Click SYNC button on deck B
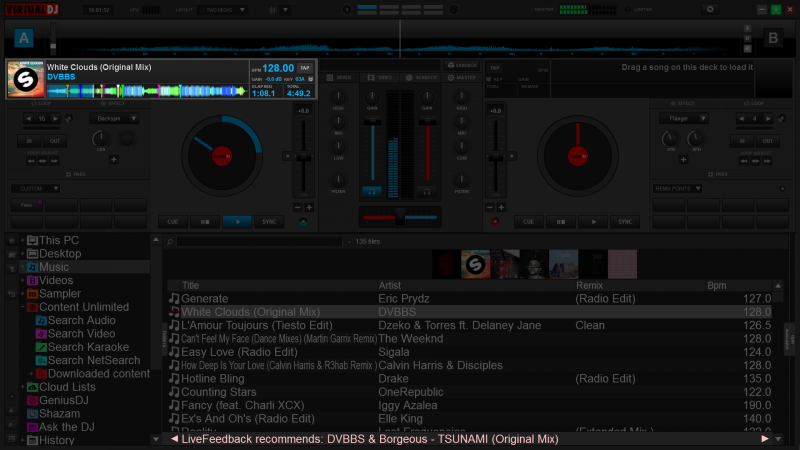 pos(625,222)
